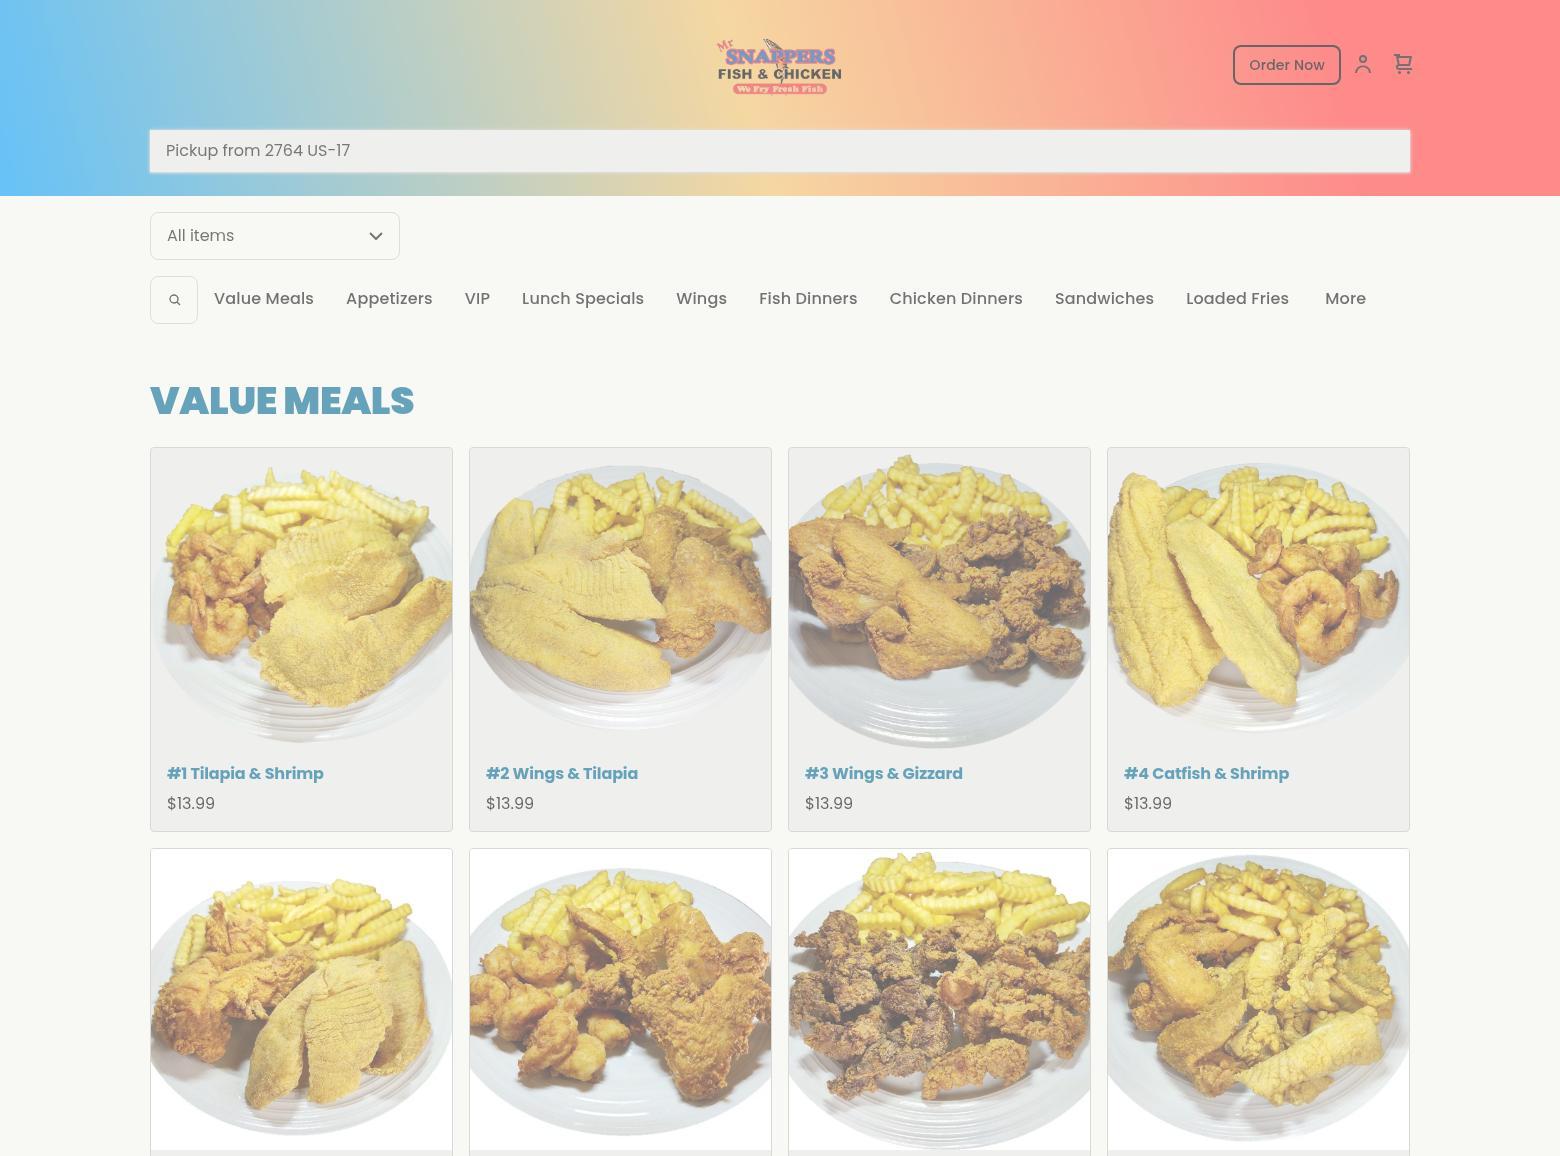Go to Lunch Specials category

pyautogui.click(x=583, y=299)
